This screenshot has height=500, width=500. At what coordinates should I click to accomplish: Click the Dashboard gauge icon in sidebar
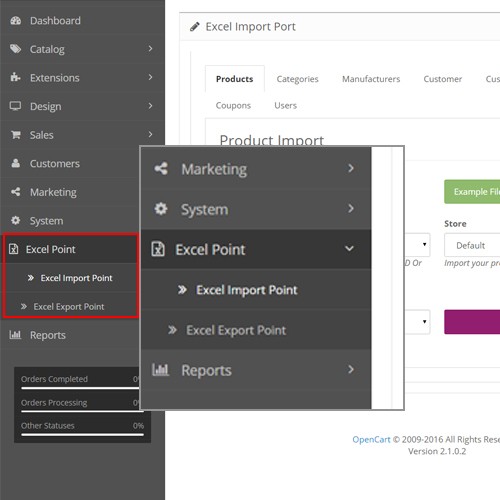(x=15, y=21)
